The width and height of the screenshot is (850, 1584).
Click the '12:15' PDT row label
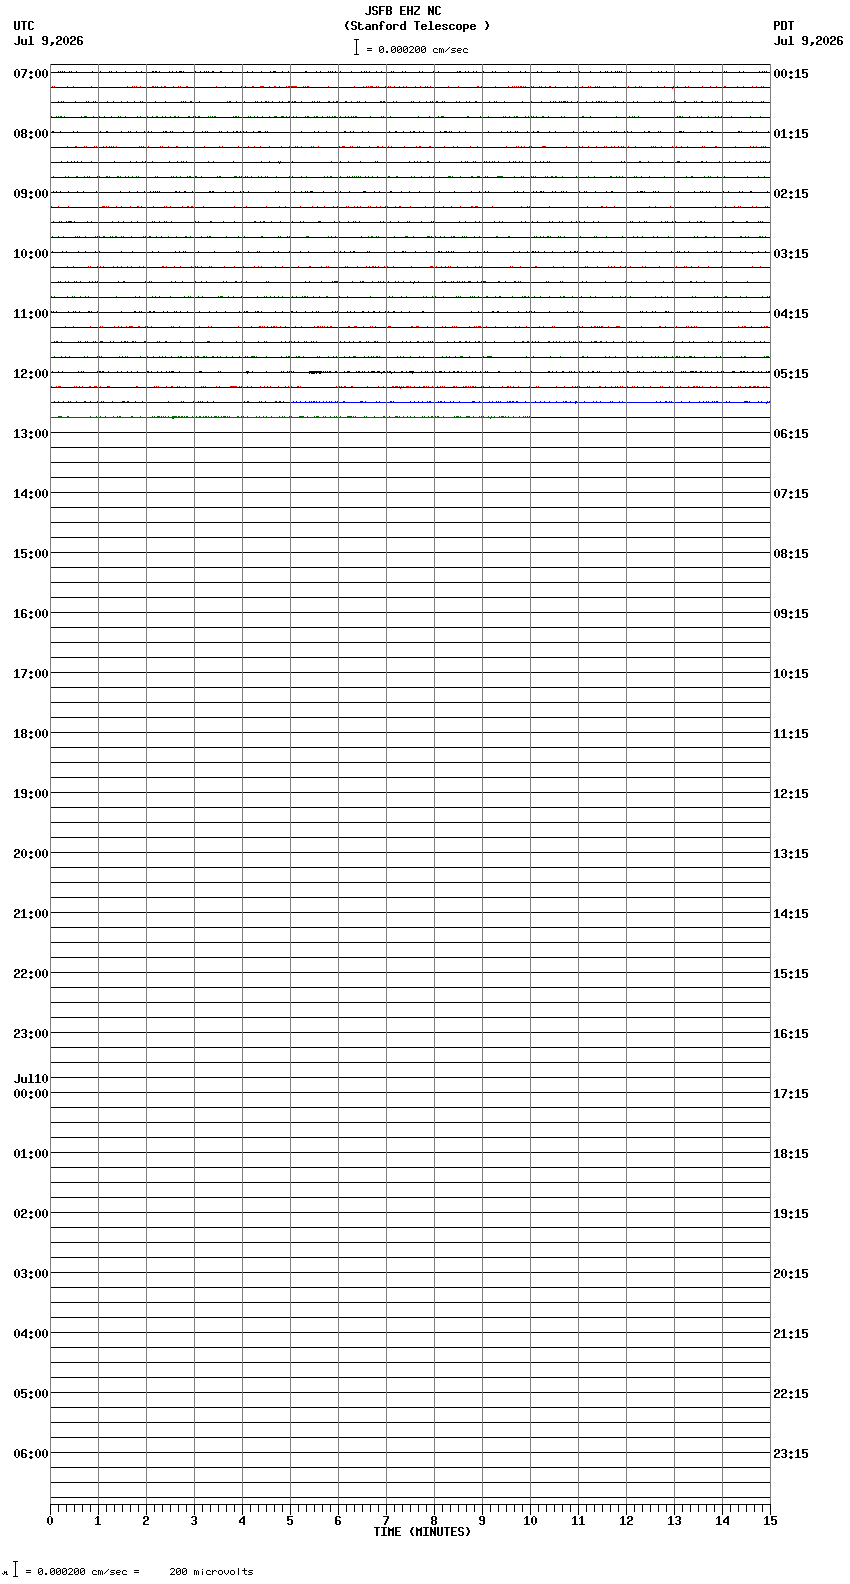coord(791,794)
